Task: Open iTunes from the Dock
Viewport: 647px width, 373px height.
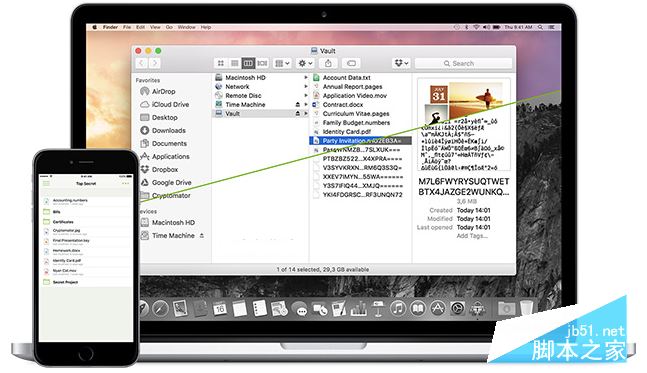Action: click(x=398, y=309)
